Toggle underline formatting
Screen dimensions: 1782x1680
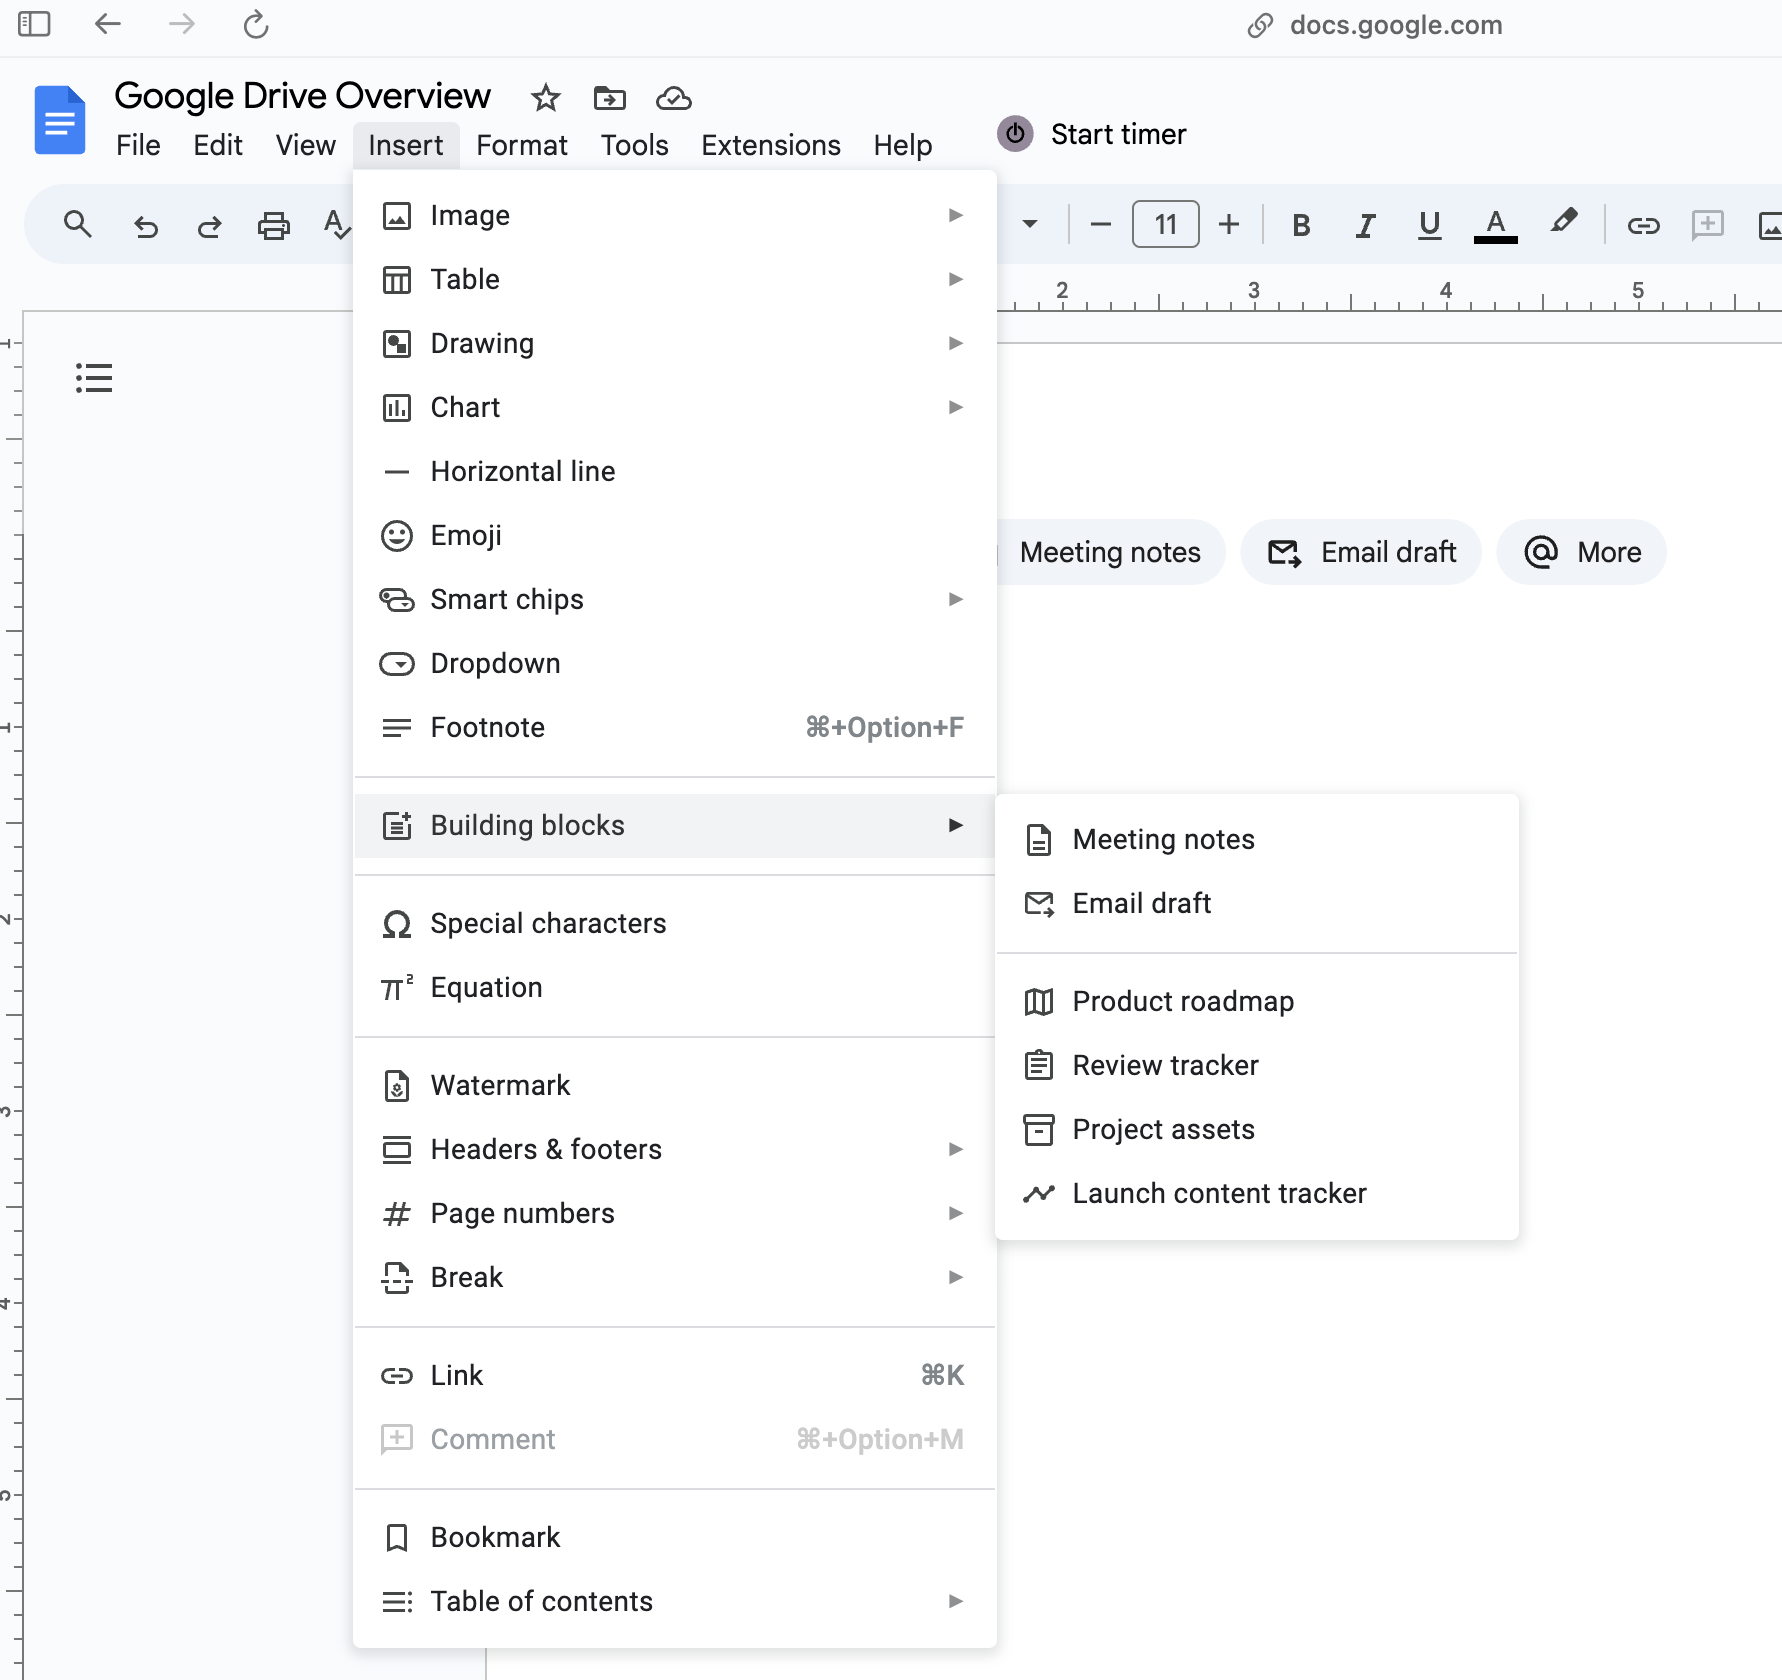click(1429, 226)
